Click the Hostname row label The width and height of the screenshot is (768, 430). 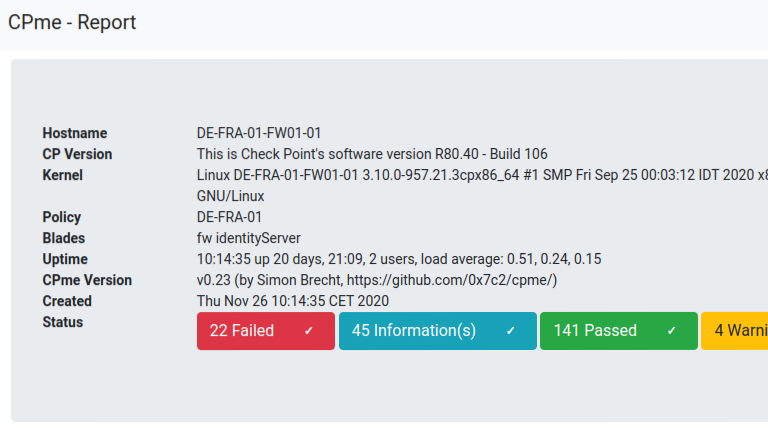74,133
